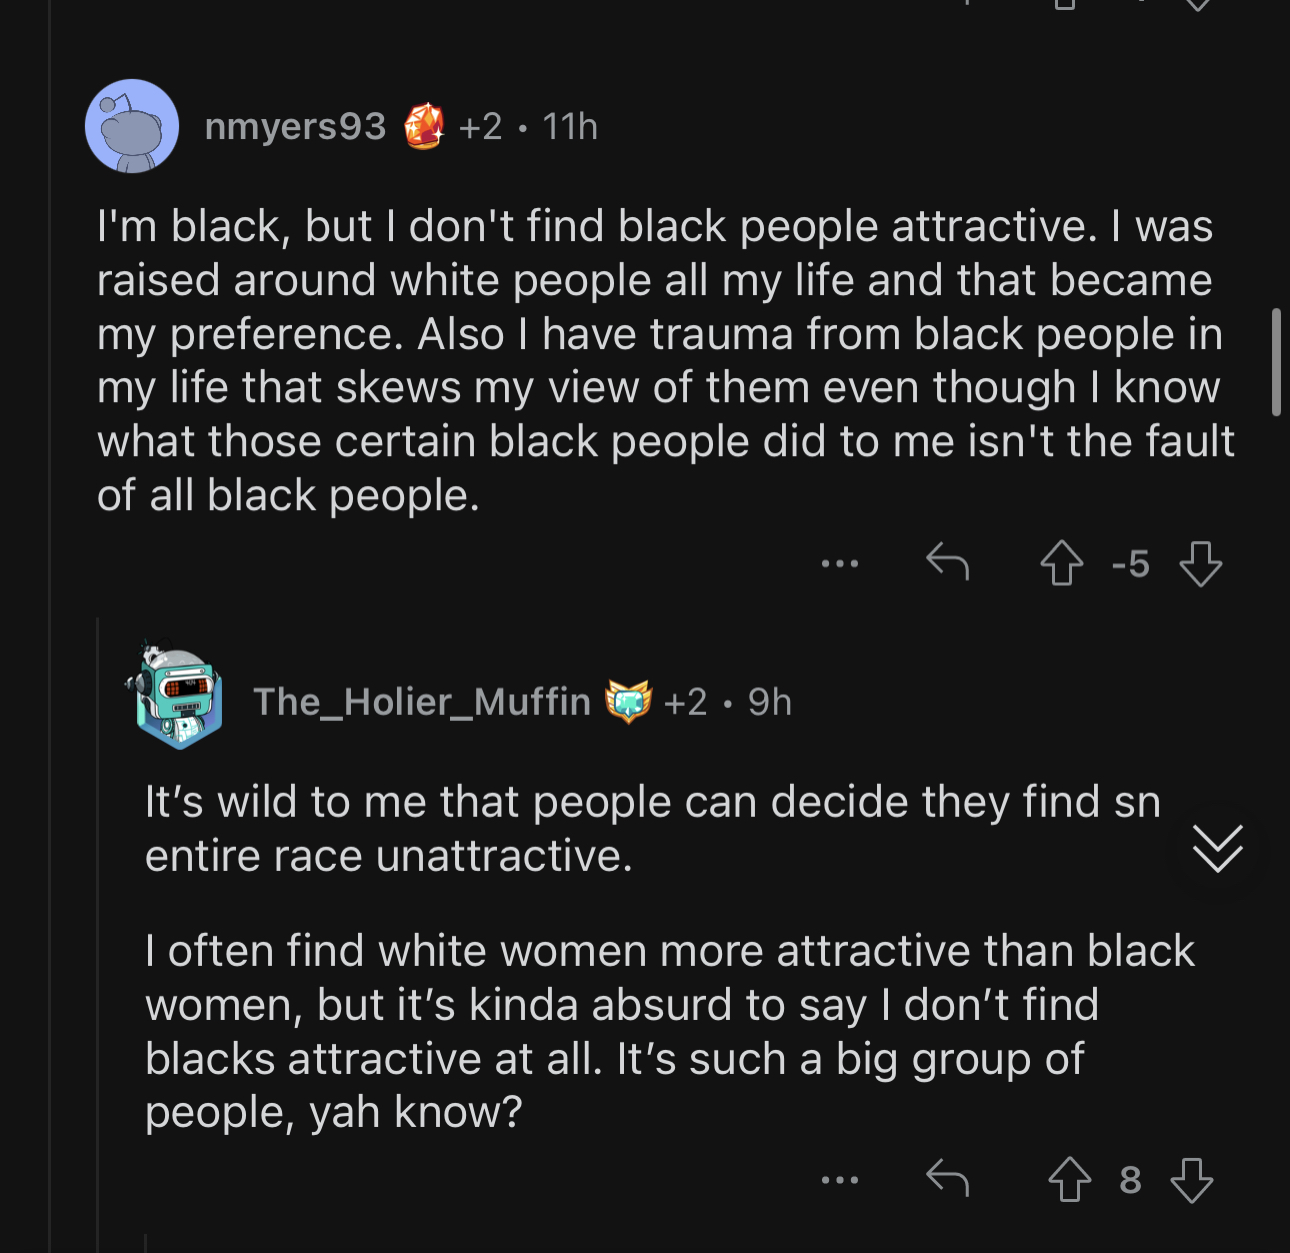Click the vertical scrollbar handle

[1276, 362]
